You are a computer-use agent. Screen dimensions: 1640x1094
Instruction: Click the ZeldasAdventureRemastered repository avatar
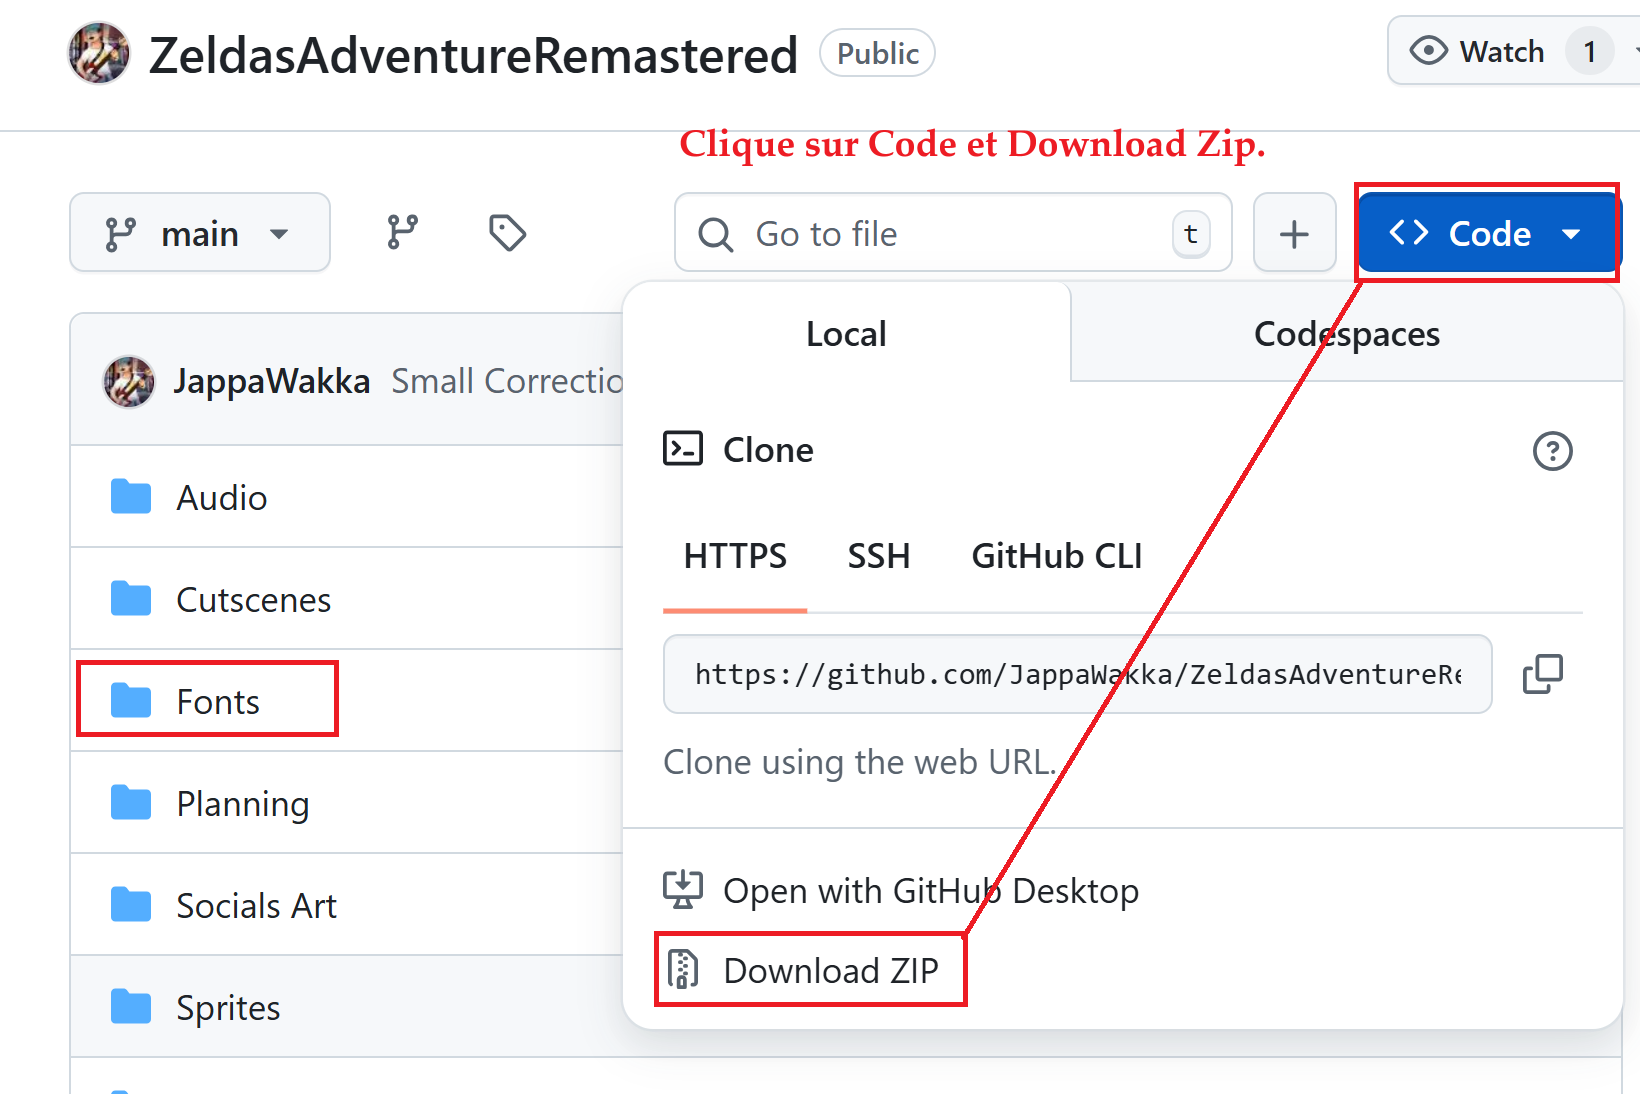[x=99, y=53]
